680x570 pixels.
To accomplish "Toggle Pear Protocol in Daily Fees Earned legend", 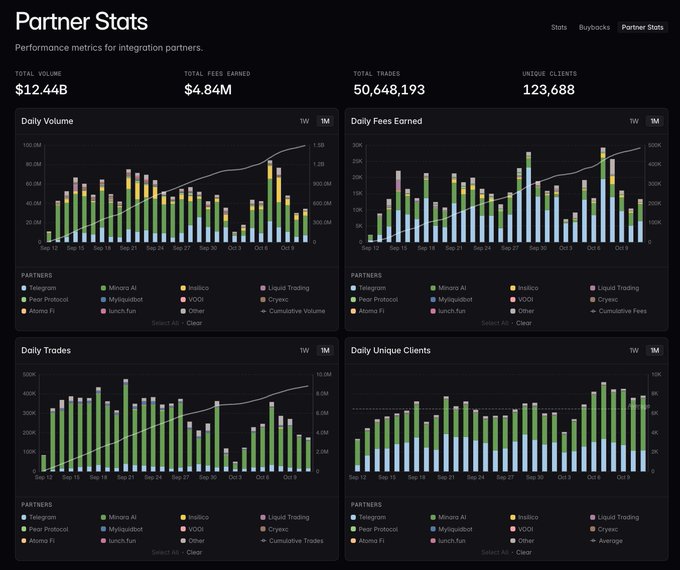I will (374, 300).
